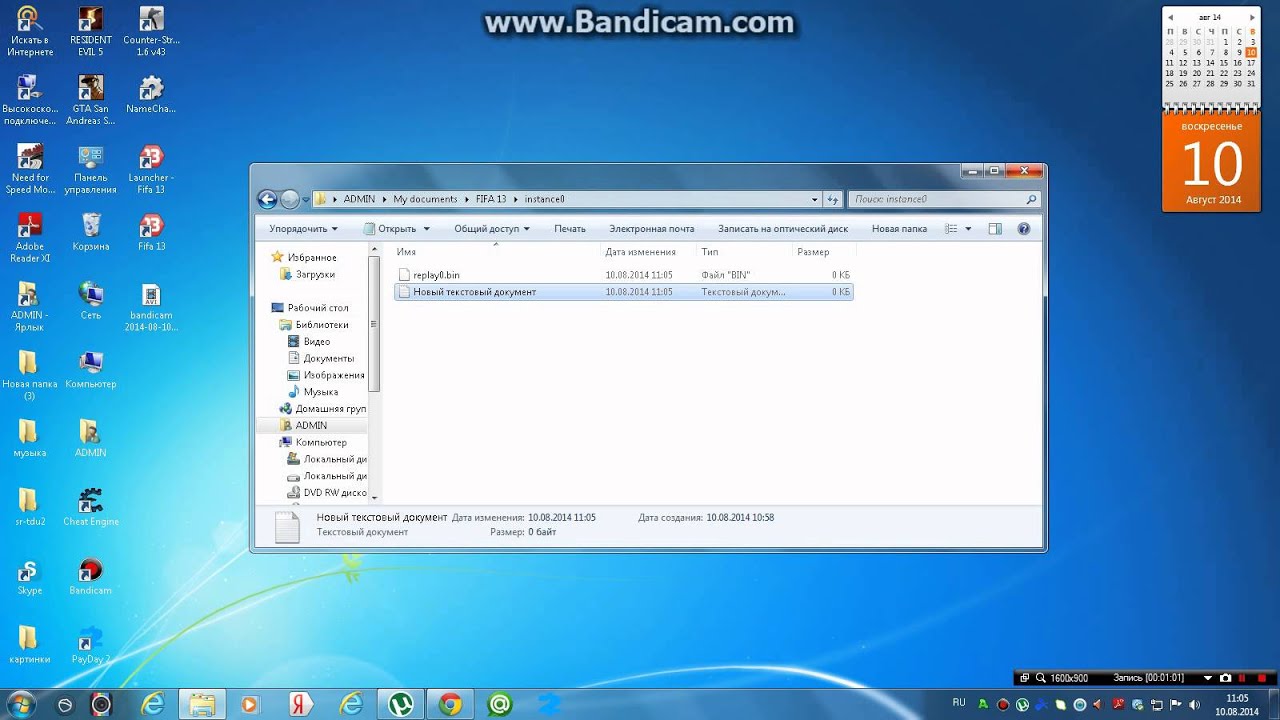Open Counter-Strike 1.6 desktop shortcut
The height and width of the screenshot is (720, 1280).
[x=151, y=31]
